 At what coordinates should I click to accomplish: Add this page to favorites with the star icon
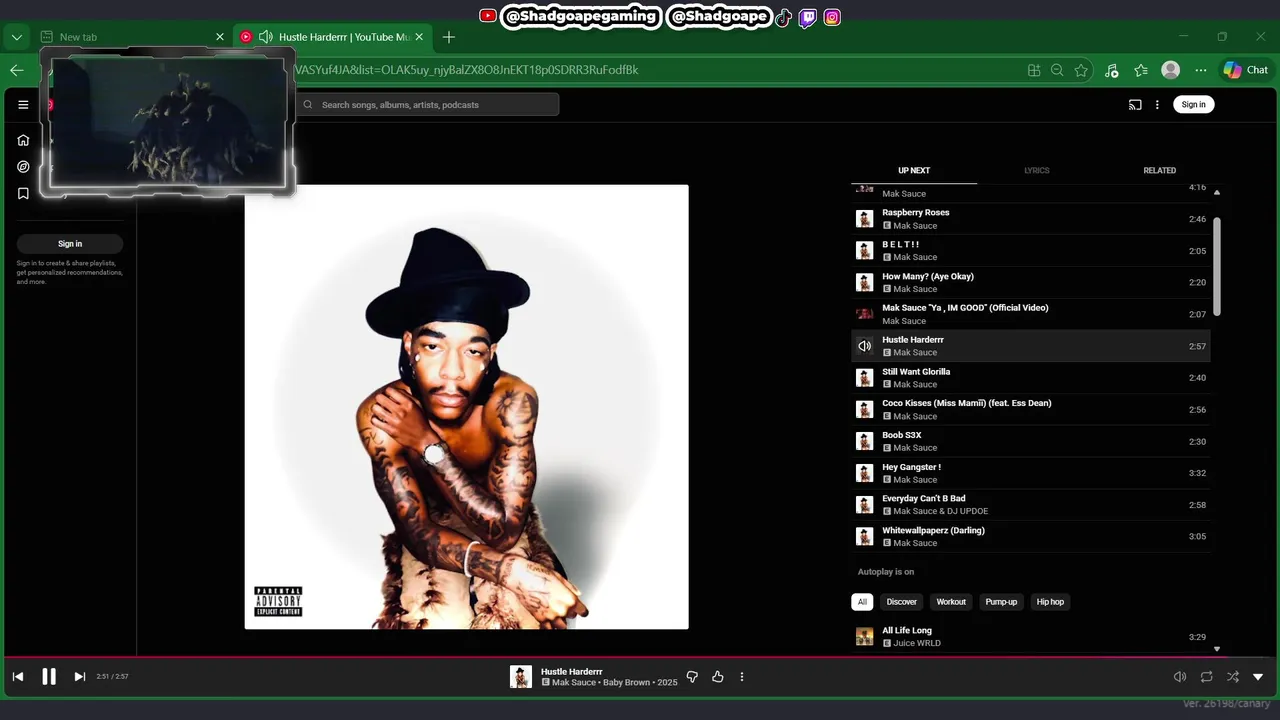pos(1081,70)
